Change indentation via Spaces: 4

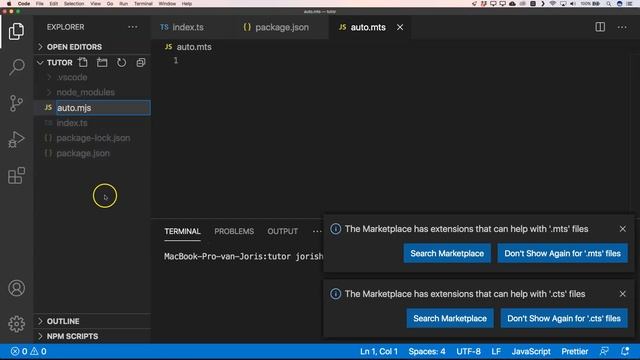pos(427,351)
